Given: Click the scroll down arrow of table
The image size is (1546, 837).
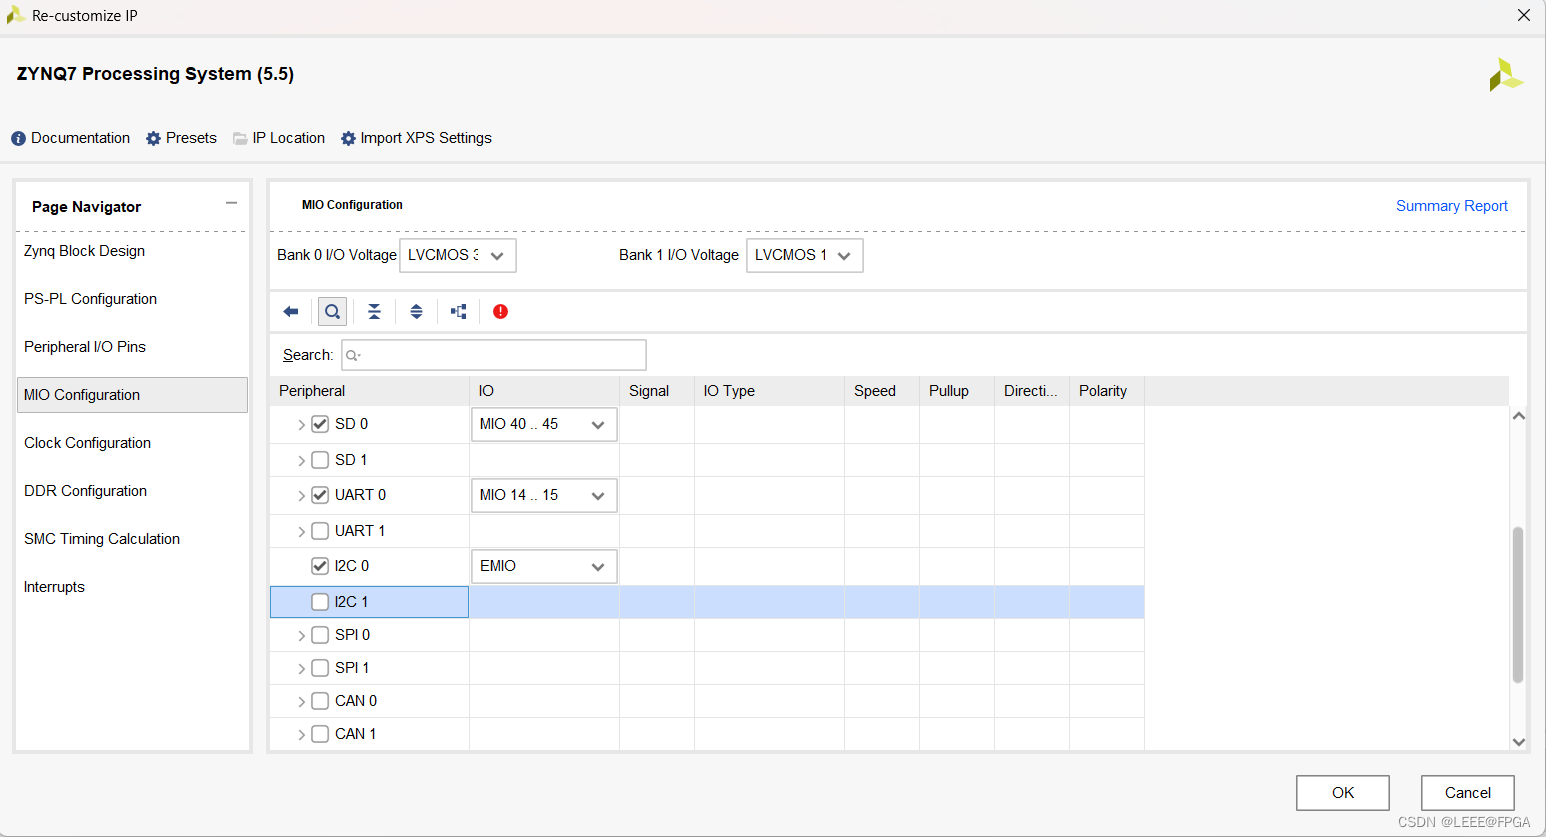Looking at the screenshot, I should click(x=1518, y=742).
